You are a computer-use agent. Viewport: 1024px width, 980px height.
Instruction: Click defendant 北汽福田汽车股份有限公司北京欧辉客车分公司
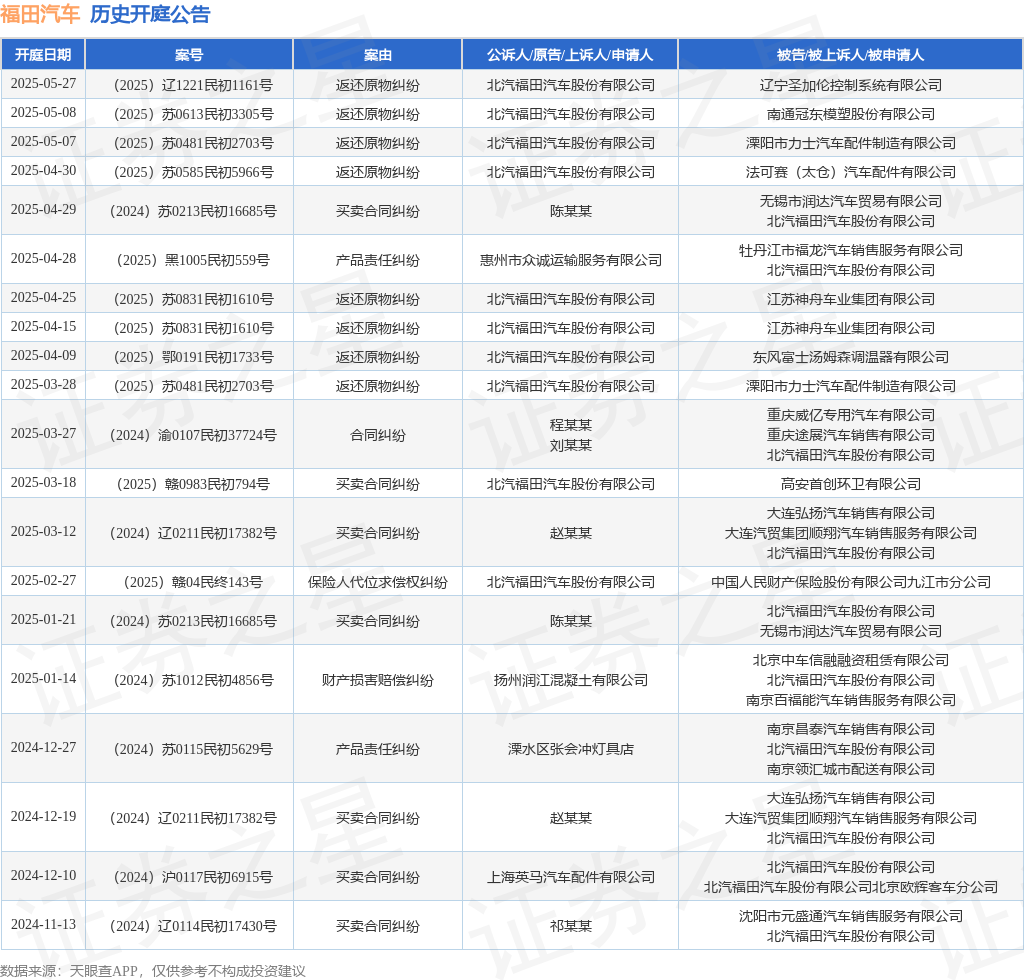tap(850, 887)
